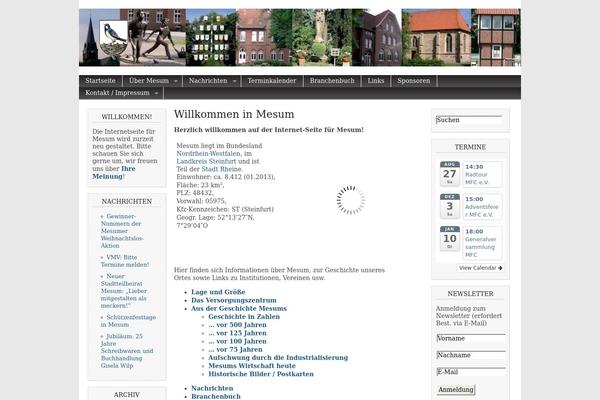Open news Schützenfesttage in Mesum

click(x=128, y=321)
